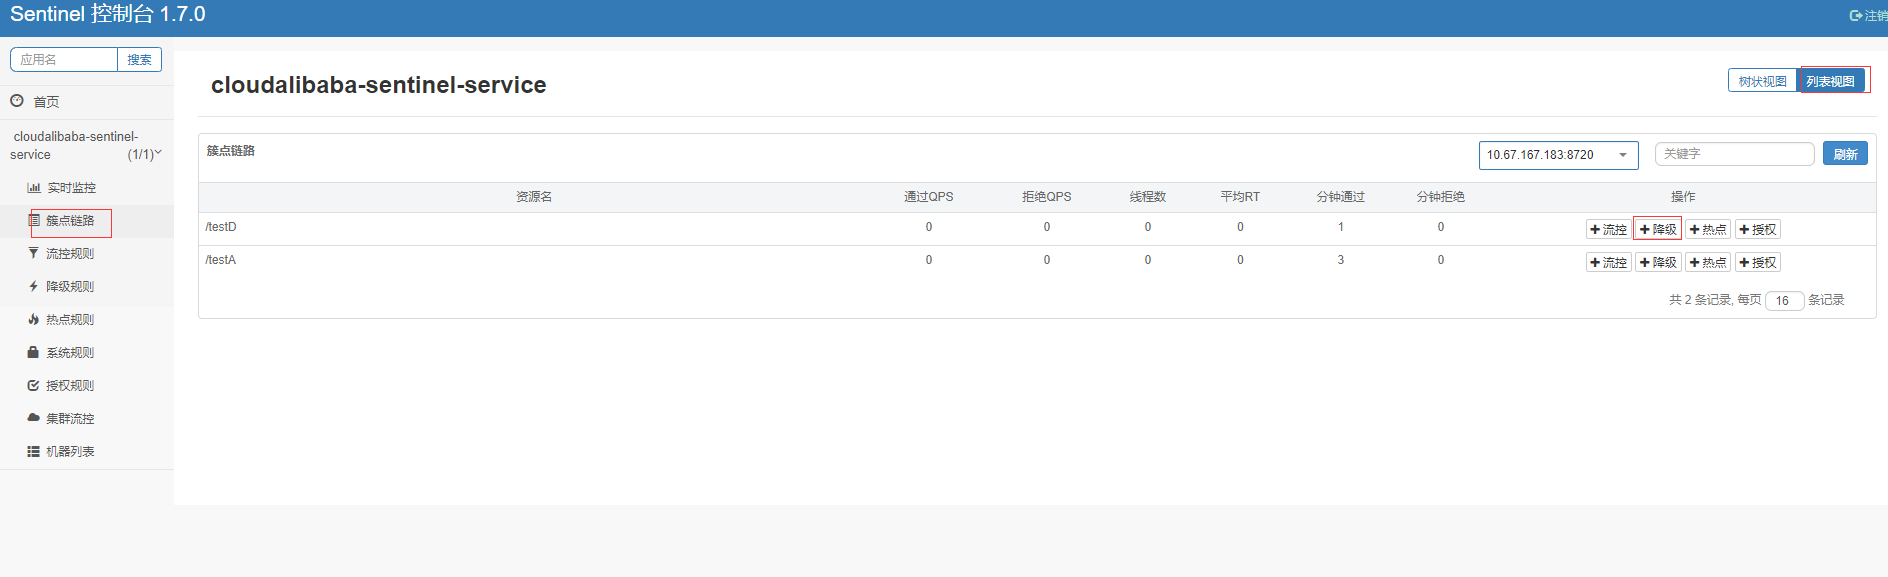Click the filter icon for 流控规则

pos(33,254)
